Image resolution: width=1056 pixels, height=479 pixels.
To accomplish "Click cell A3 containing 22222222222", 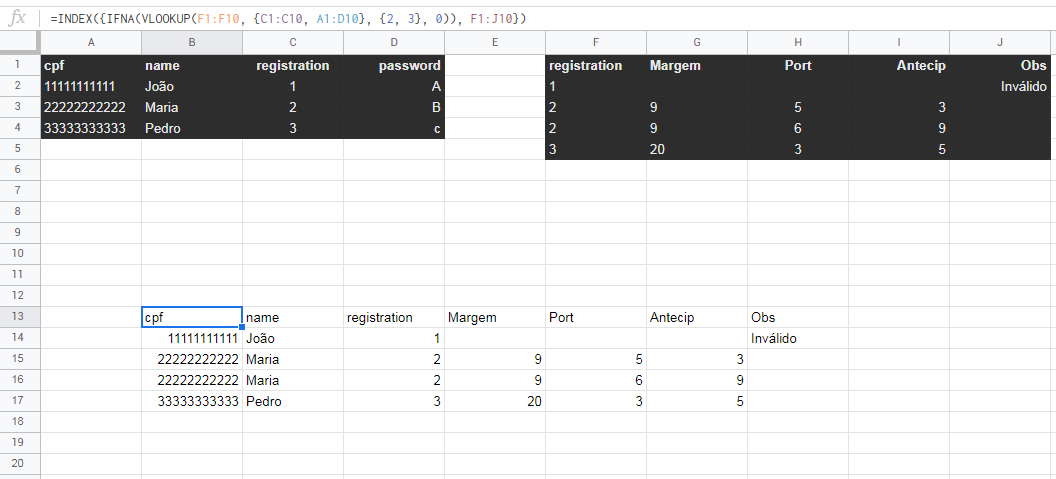I will pos(91,107).
